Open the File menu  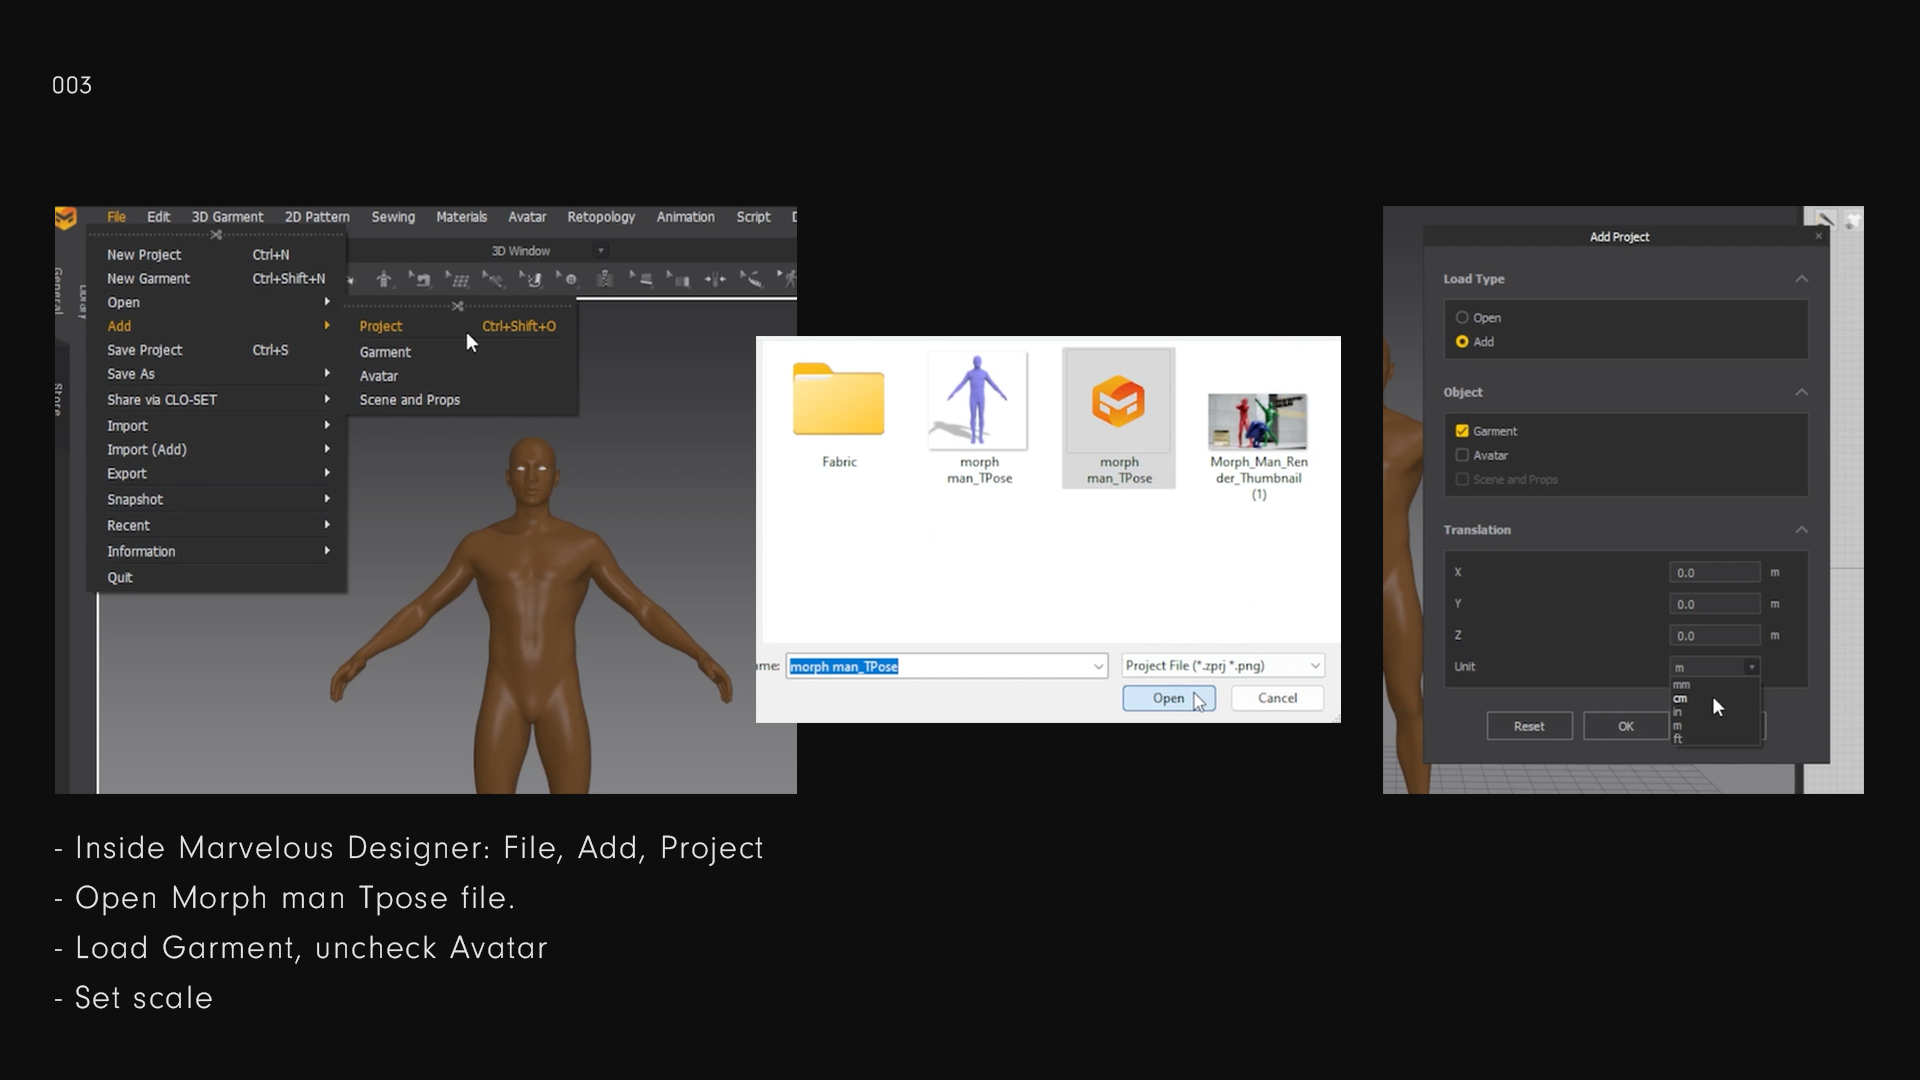117,217
